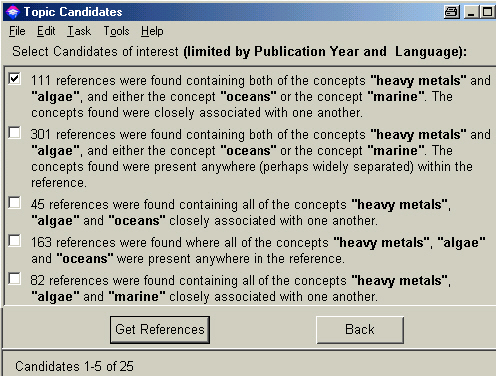
Task: Open the Edit menu
Action: [x=46, y=31]
